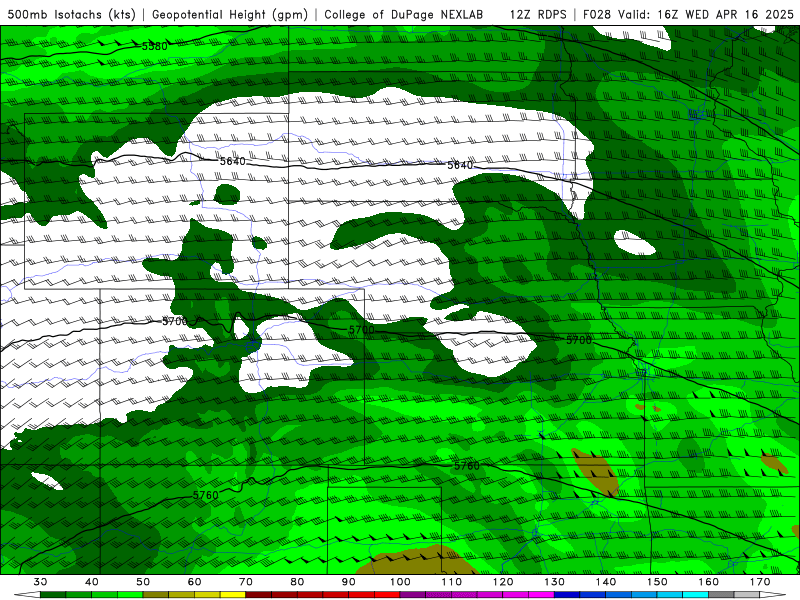Viewport: 800px width, 600px height.
Task: Click the "F028 Valid: 16Z WED APR 16 2025" text
Action: click(688, 14)
